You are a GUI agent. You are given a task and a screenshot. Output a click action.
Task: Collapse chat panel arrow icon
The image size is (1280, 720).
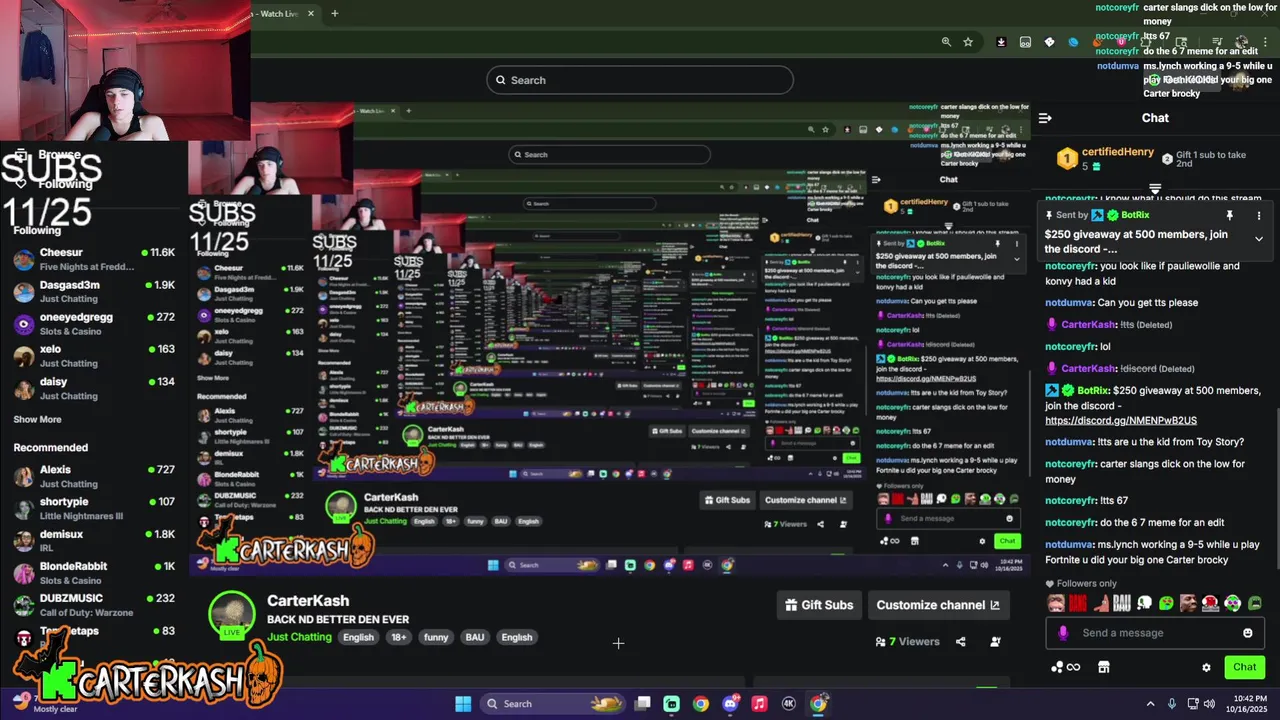(x=1045, y=118)
